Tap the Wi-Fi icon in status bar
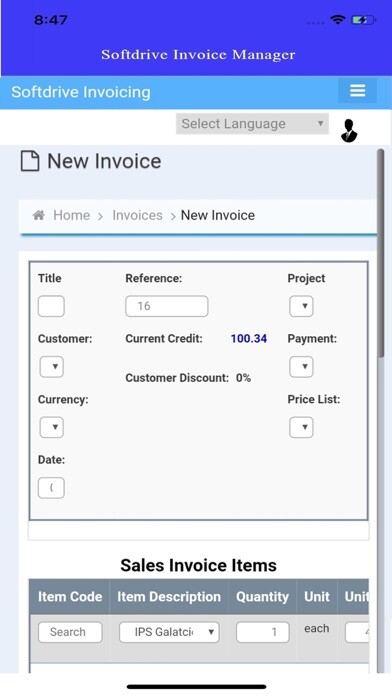392x696 pixels. pyautogui.click(x=338, y=19)
